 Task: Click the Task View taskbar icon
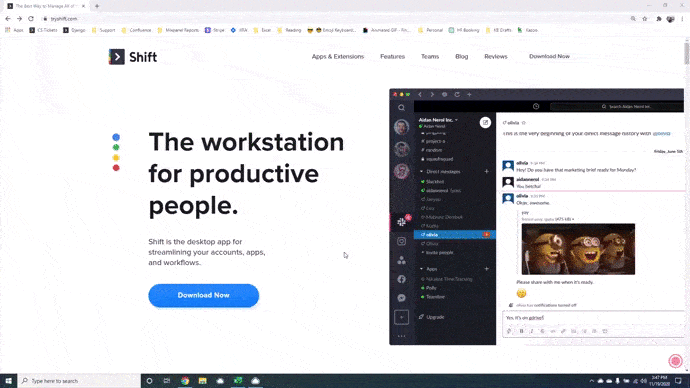[167, 381]
